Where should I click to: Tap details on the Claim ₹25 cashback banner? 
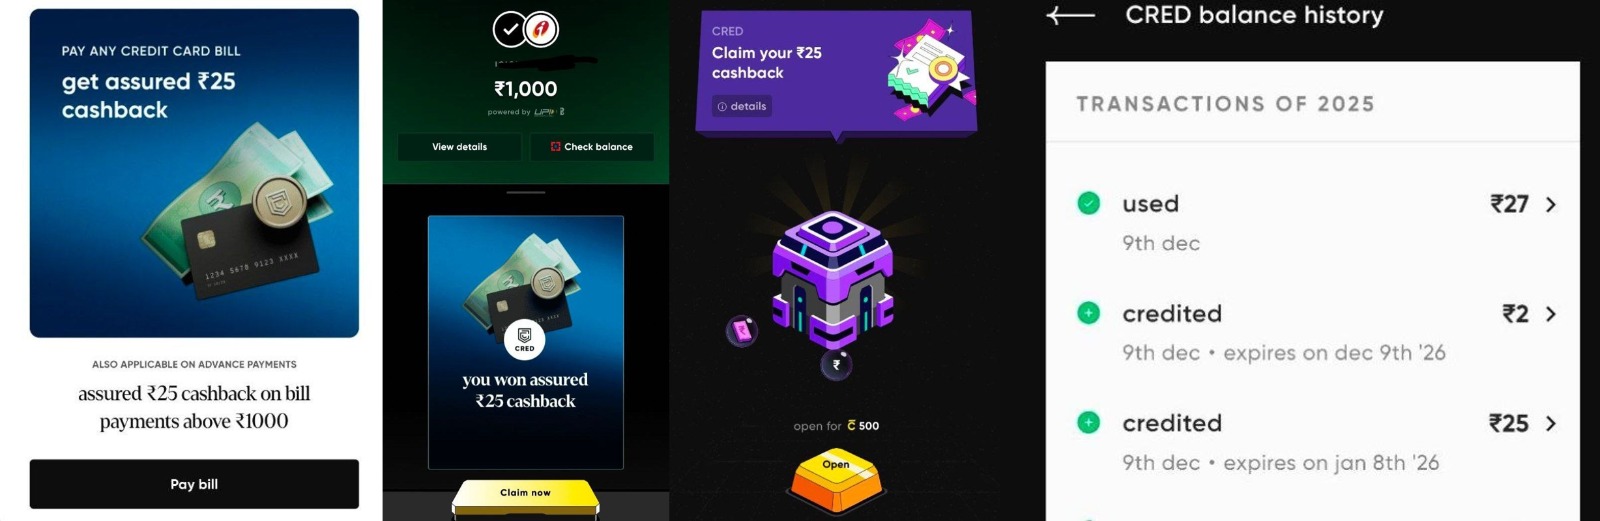click(x=742, y=106)
